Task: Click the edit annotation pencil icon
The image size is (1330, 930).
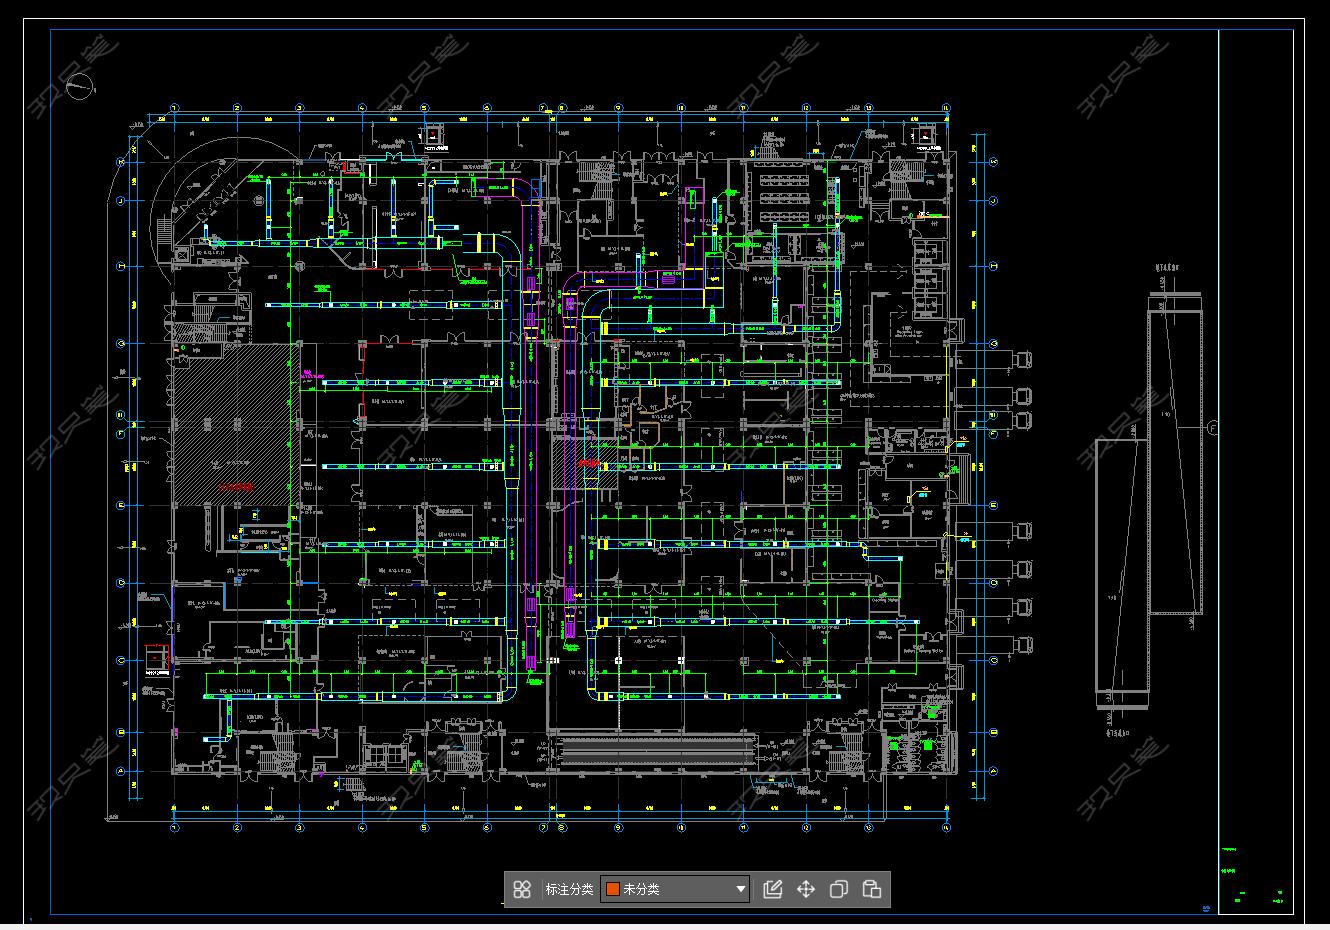Action: pyautogui.click(x=773, y=889)
